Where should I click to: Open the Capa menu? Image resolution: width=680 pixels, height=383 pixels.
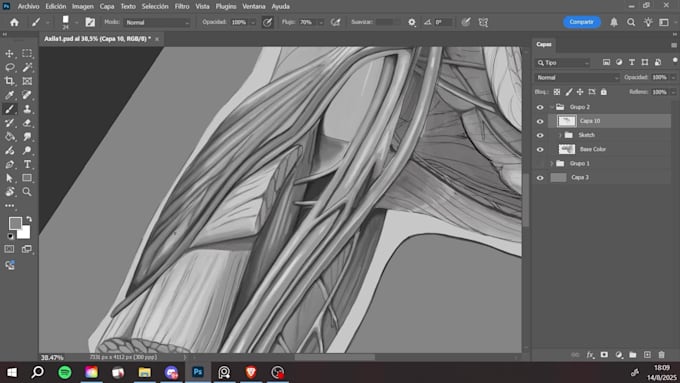(107, 7)
